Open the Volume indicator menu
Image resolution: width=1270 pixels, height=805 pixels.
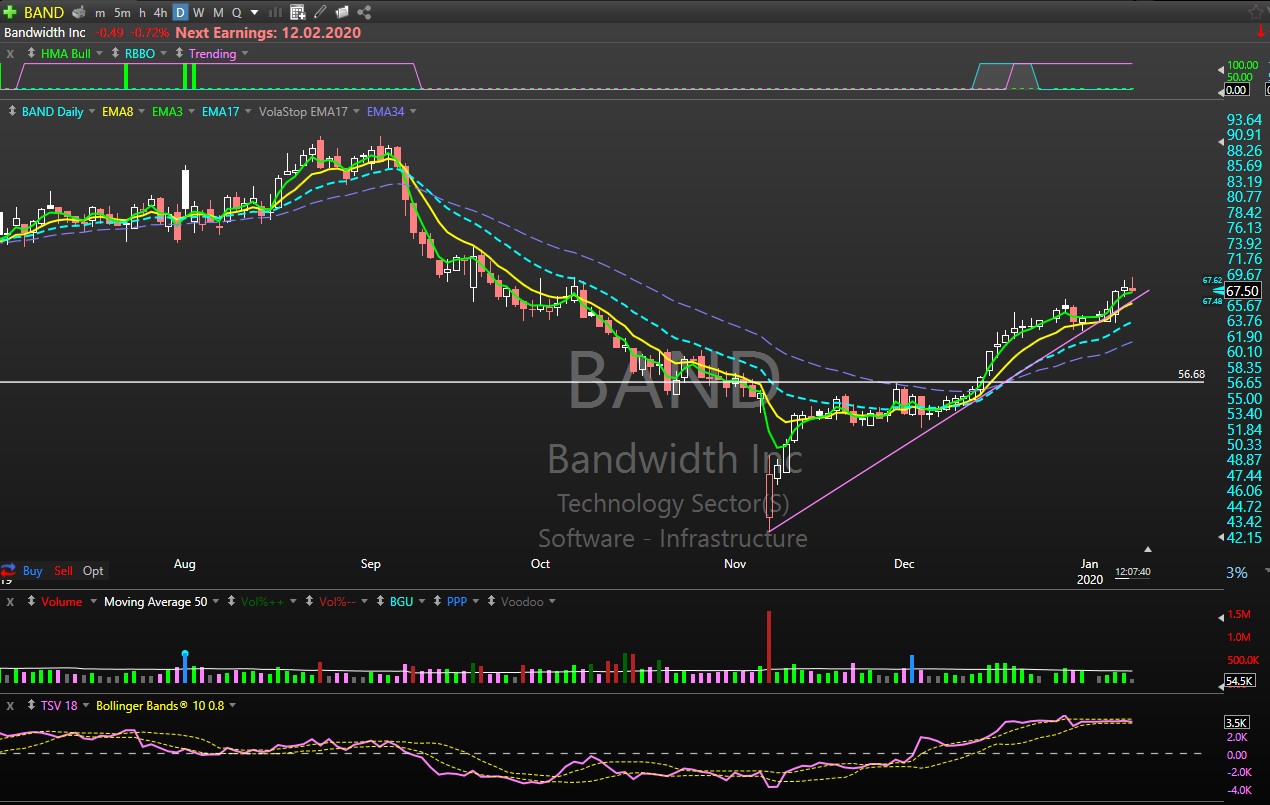(x=93, y=602)
